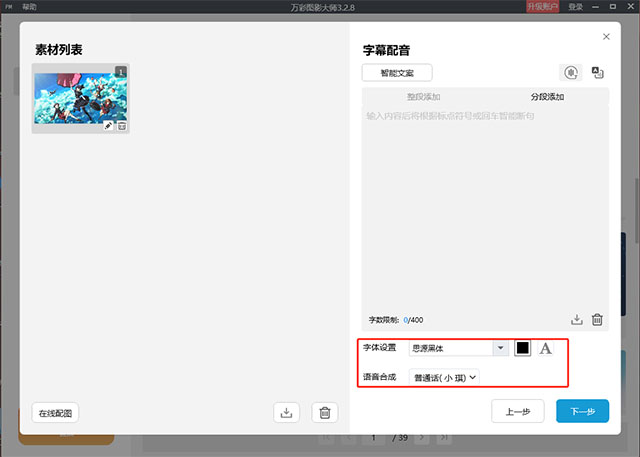640x457 pixels.
Task: Click the 字数限制 0/400 counter text
Action: [x=396, y=320]
